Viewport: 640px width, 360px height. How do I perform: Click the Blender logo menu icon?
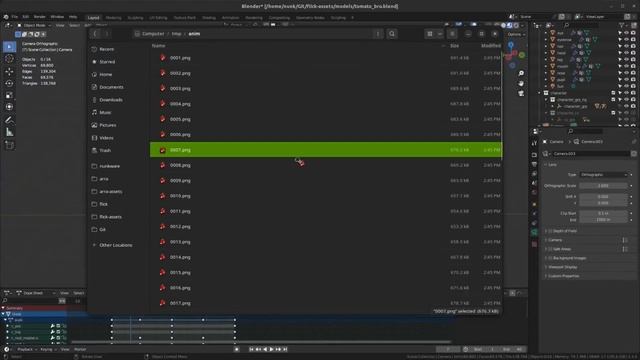(6, 17)
